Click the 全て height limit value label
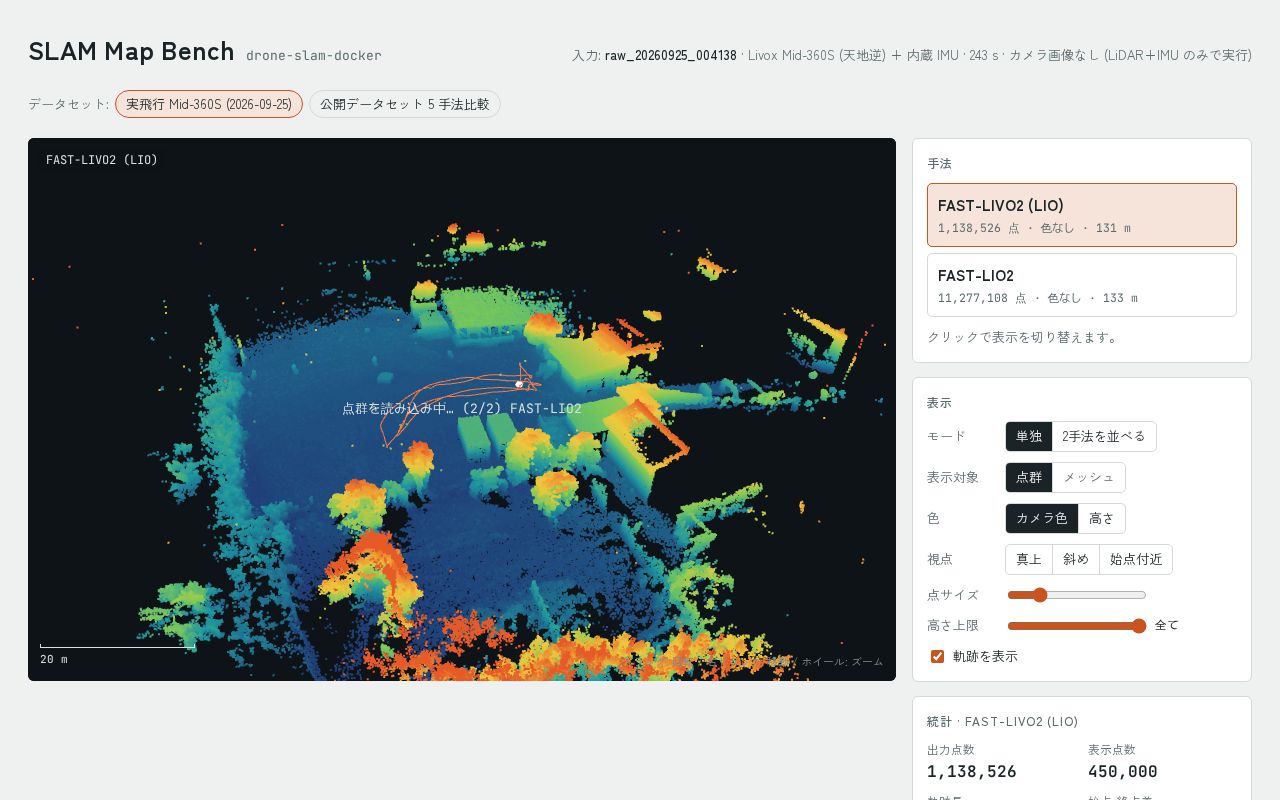The width and height of the screenshot is (1280, 800). click(1167, 626)
